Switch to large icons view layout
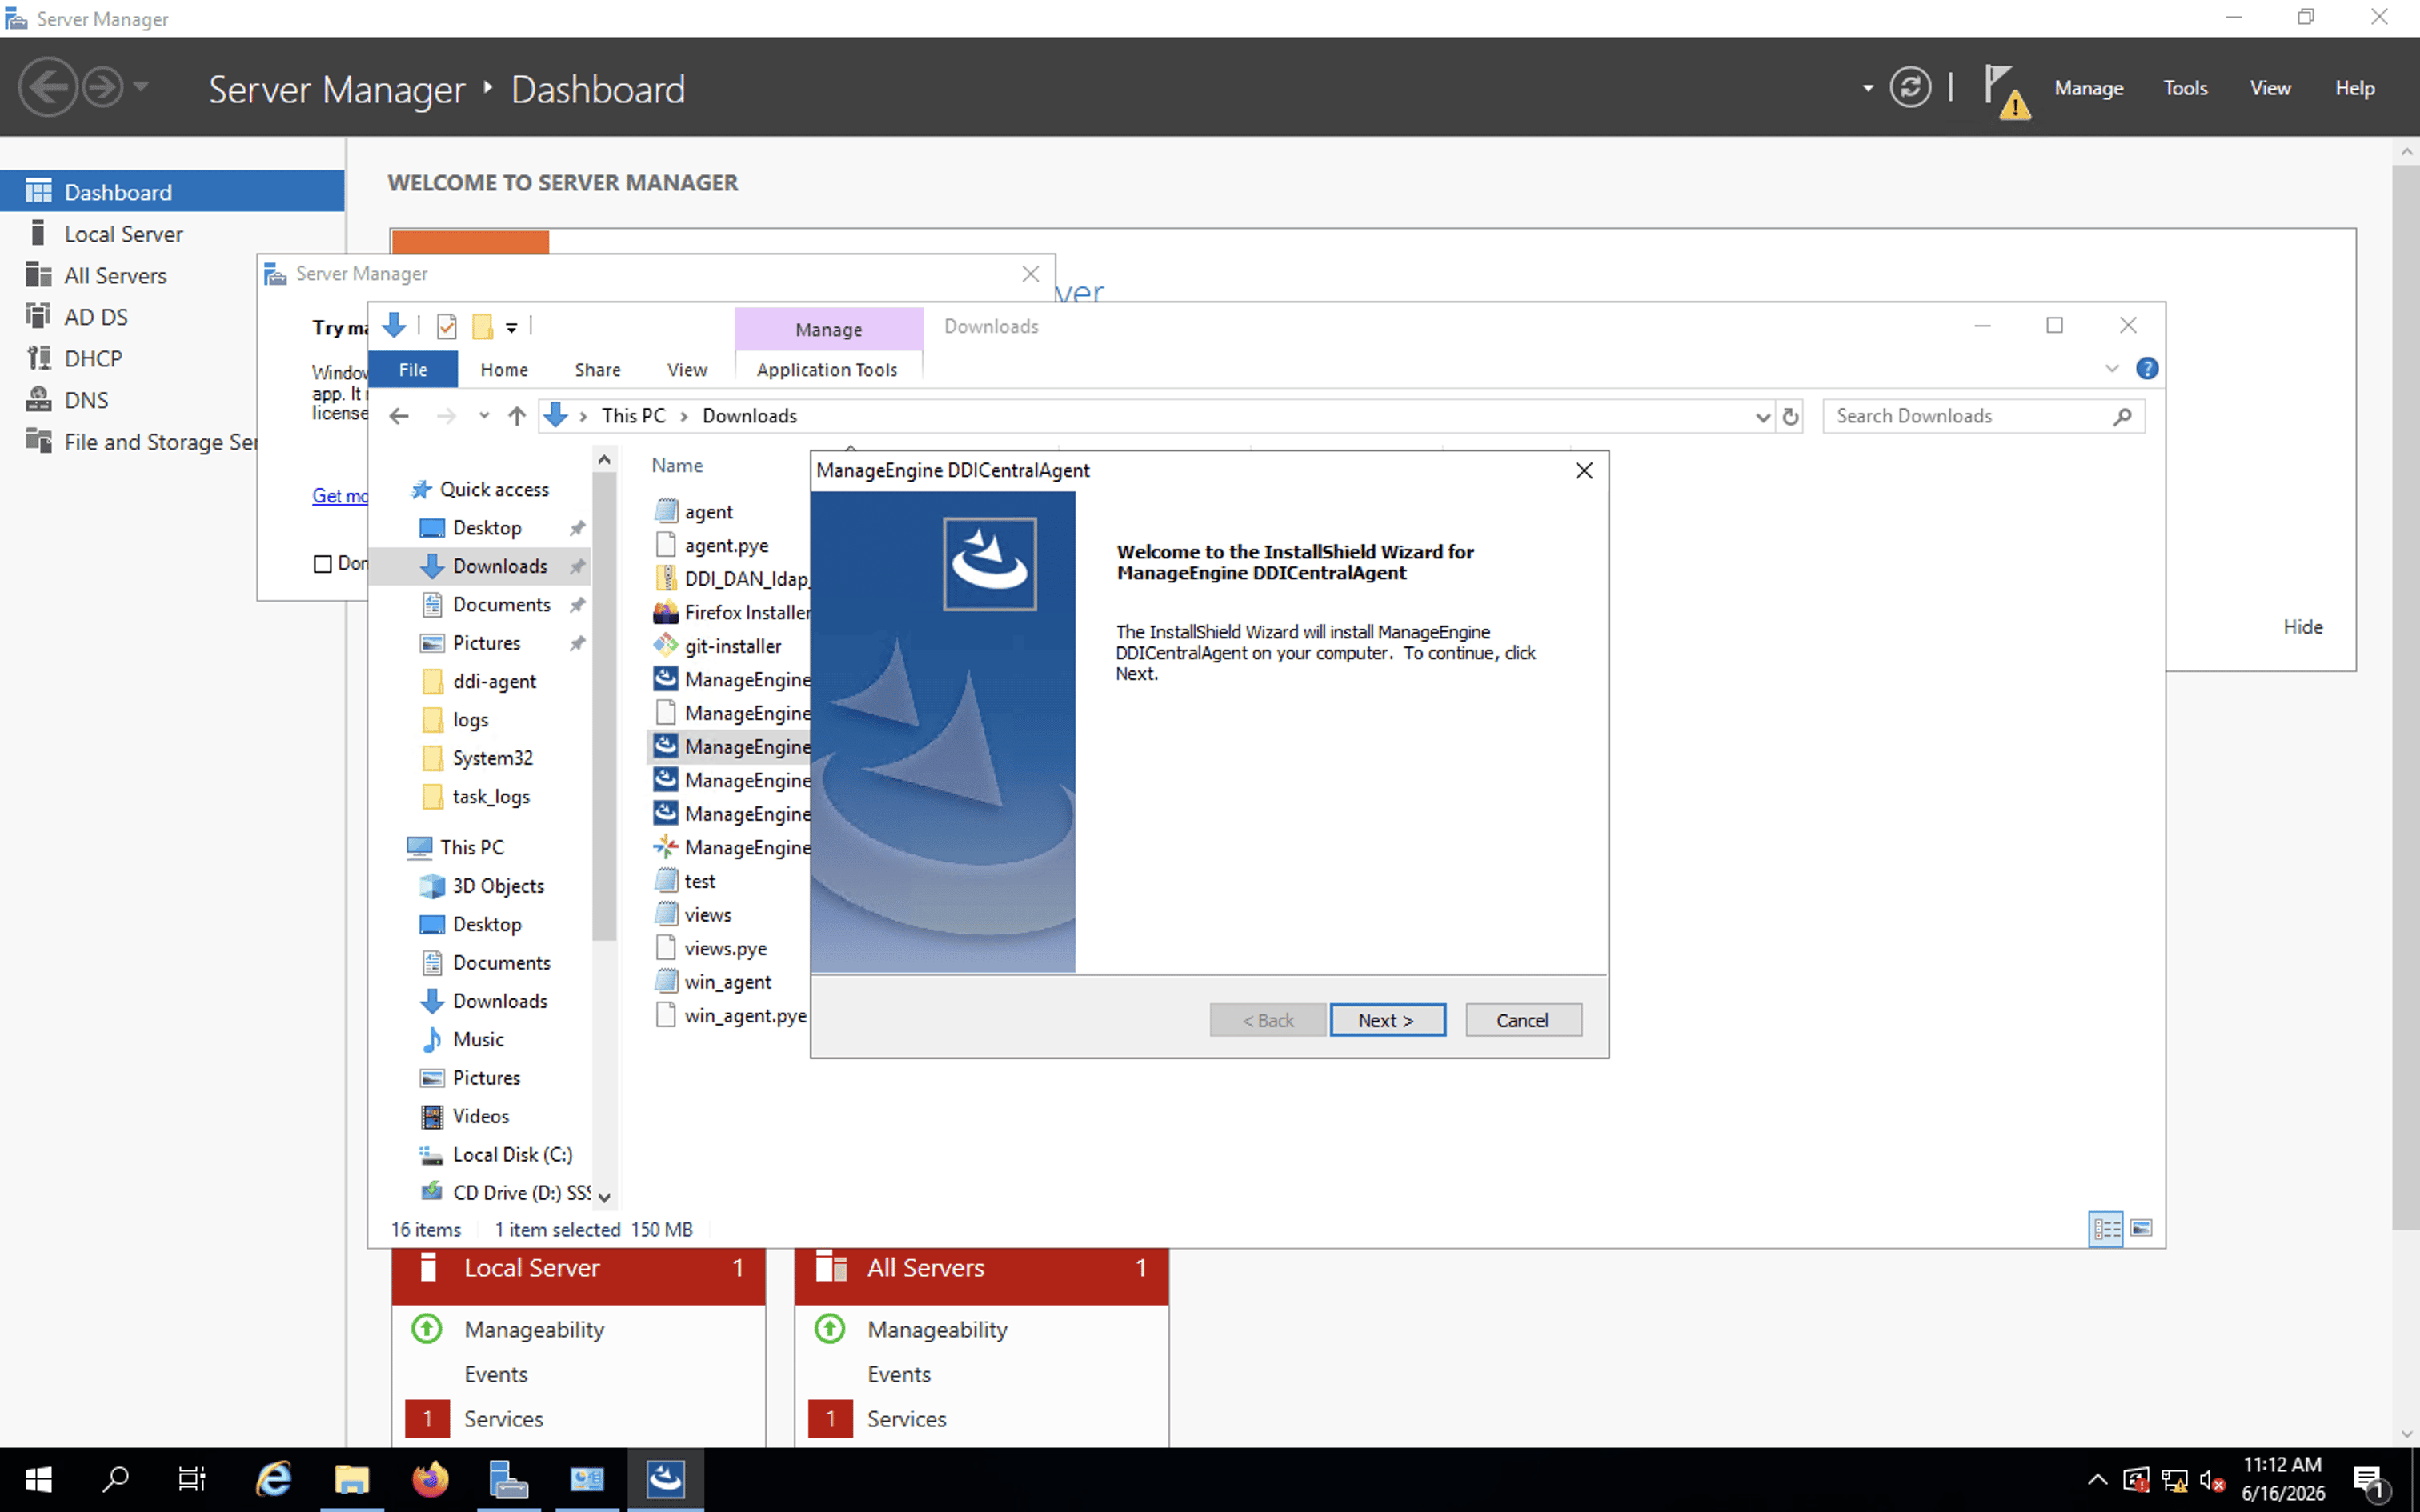Viewport: 2420px width, 1512px height. coord(2141,1228)
